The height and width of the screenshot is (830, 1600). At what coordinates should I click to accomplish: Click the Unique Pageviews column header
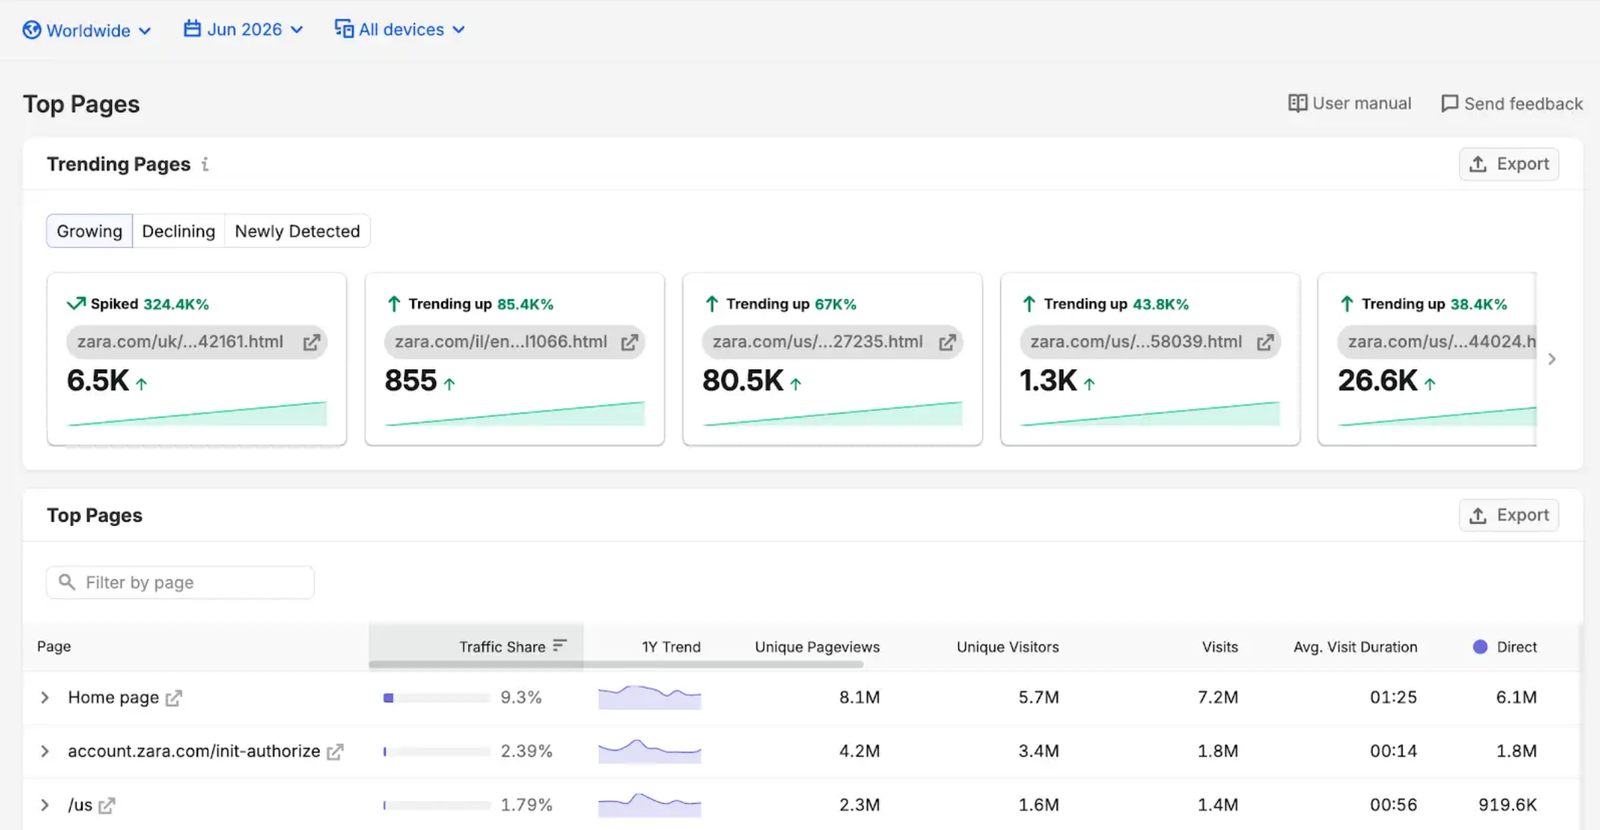[x=817, y=647]
